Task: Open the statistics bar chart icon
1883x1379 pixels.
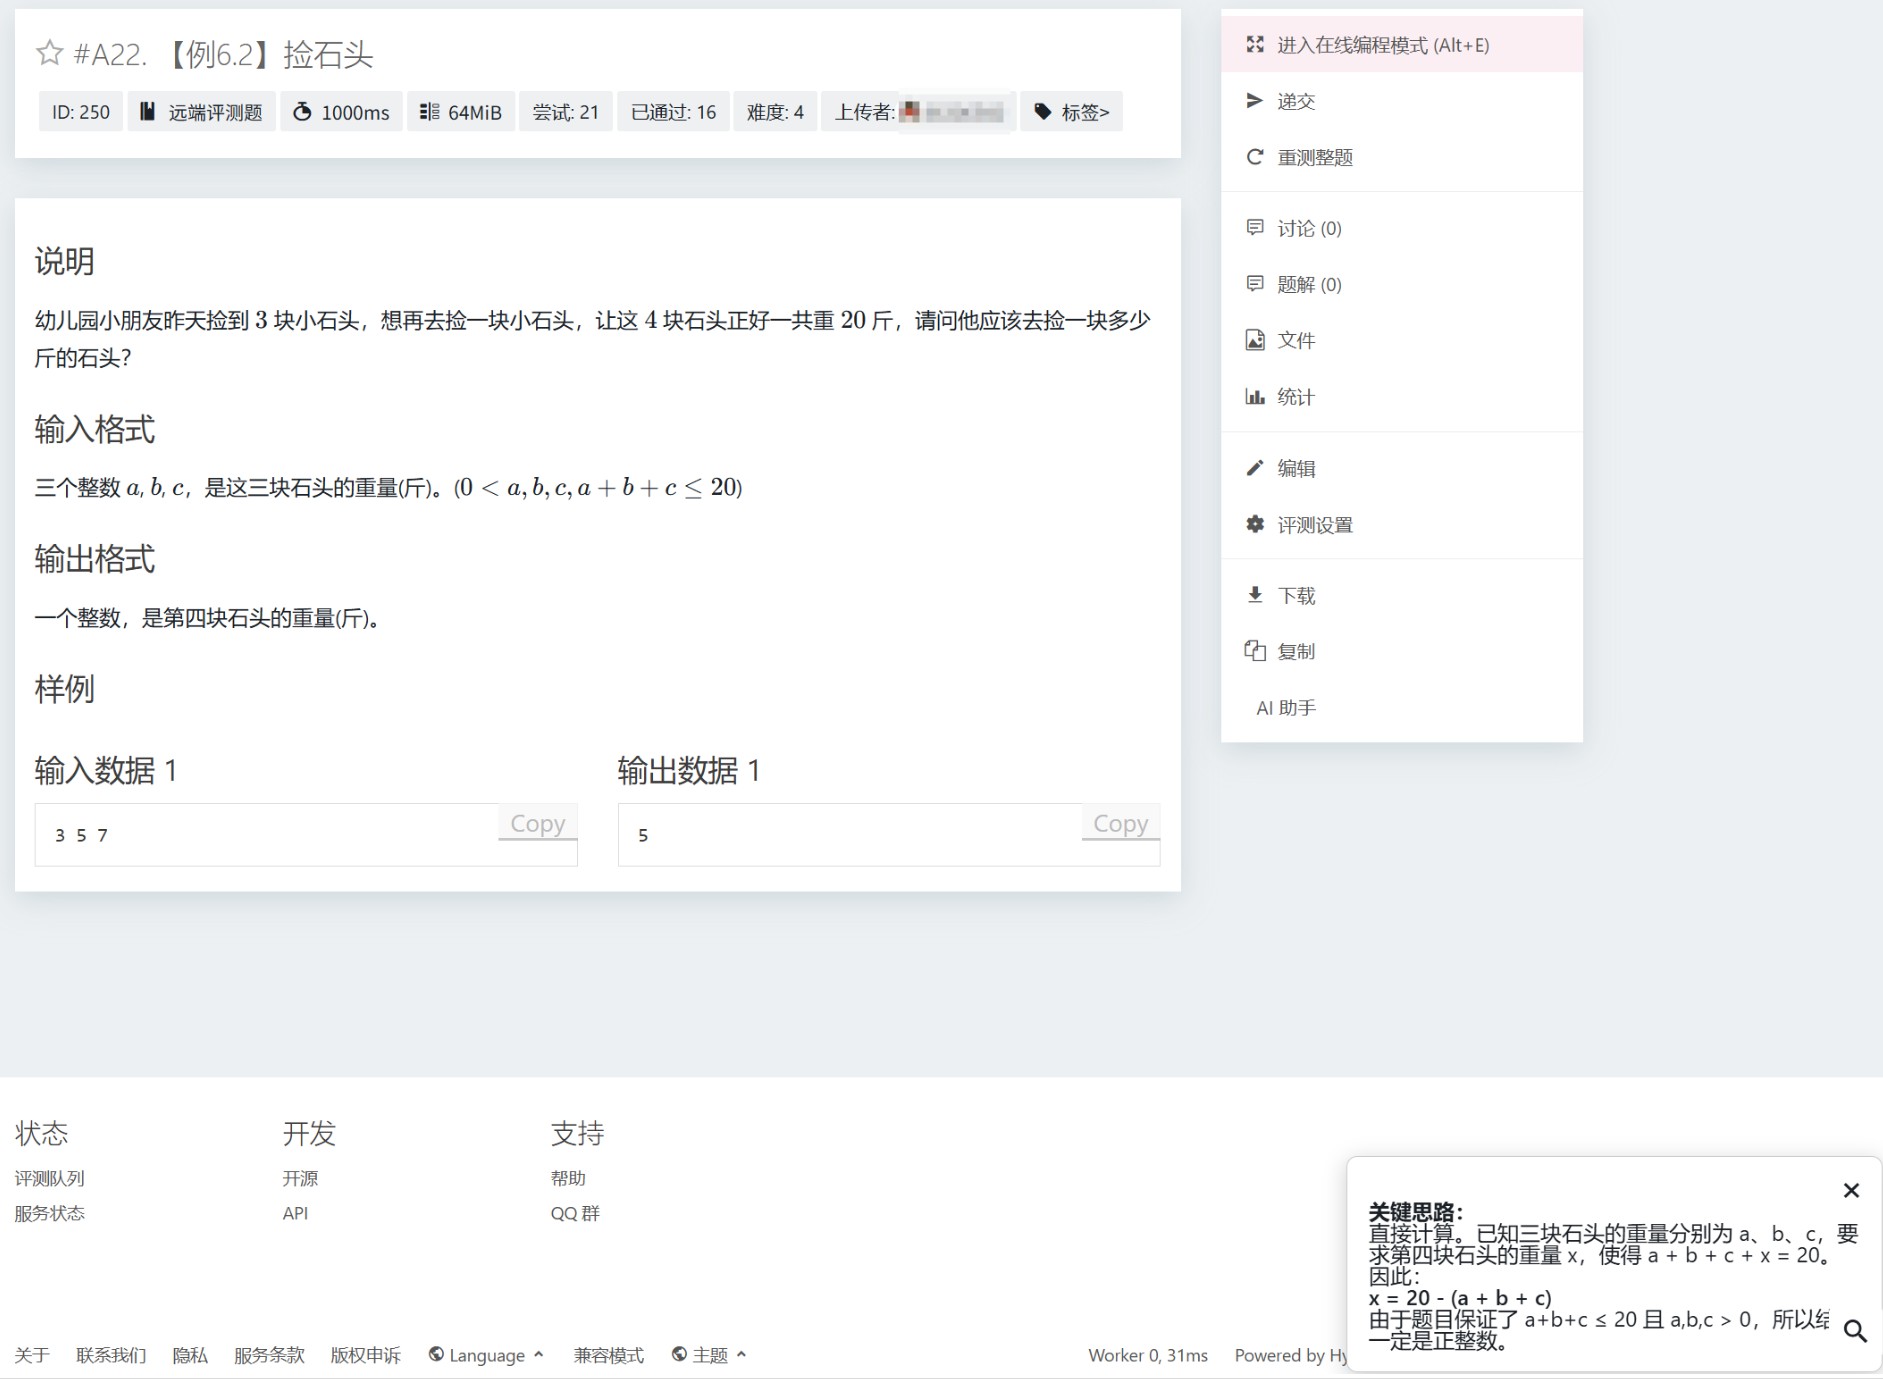Action: [1254, 397]
